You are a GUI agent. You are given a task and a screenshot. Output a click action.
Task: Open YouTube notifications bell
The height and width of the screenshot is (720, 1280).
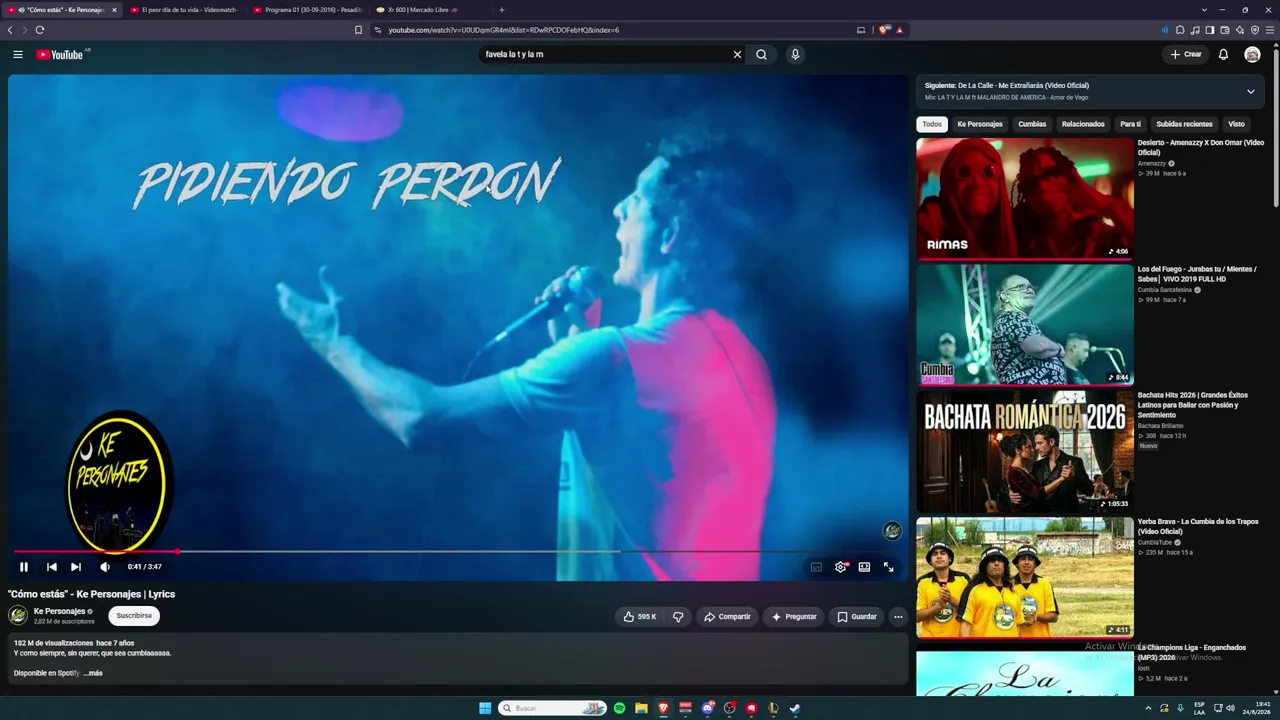pos(1223,54)
